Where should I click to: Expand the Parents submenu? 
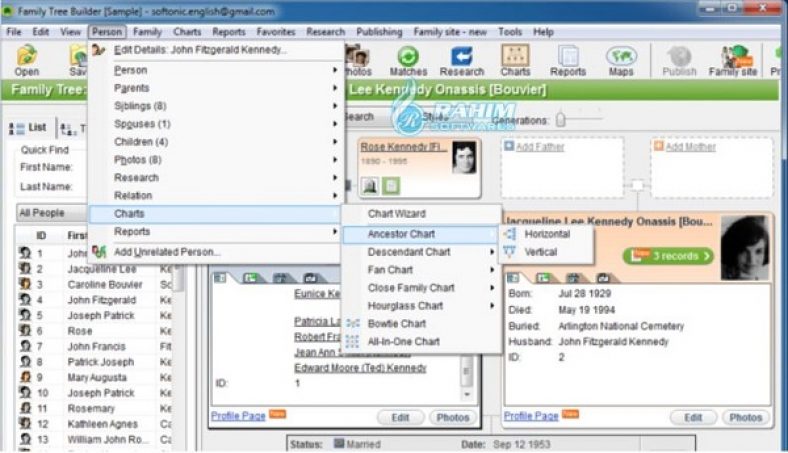(x=334, y=88)
